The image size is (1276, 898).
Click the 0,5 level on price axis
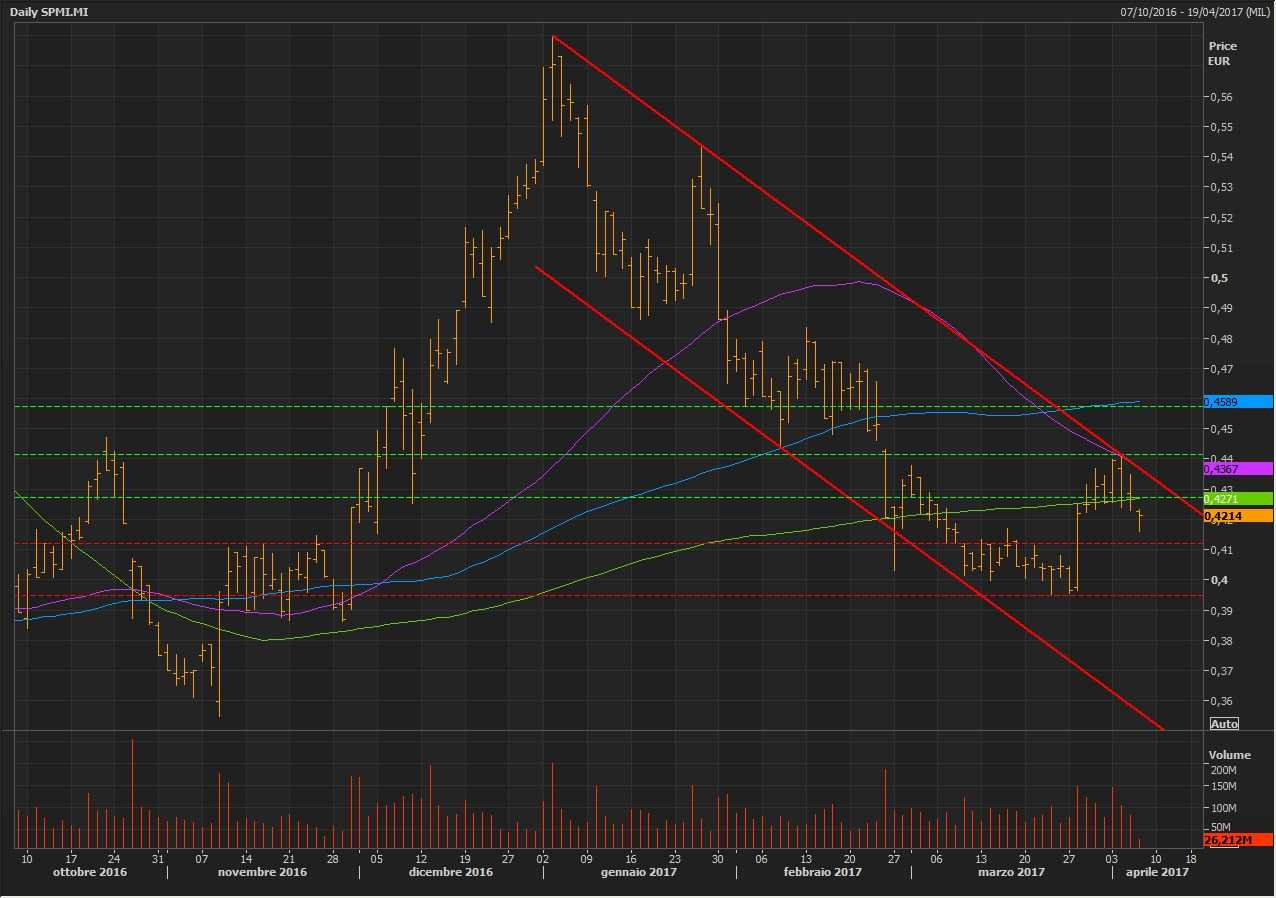point(1220,278)
